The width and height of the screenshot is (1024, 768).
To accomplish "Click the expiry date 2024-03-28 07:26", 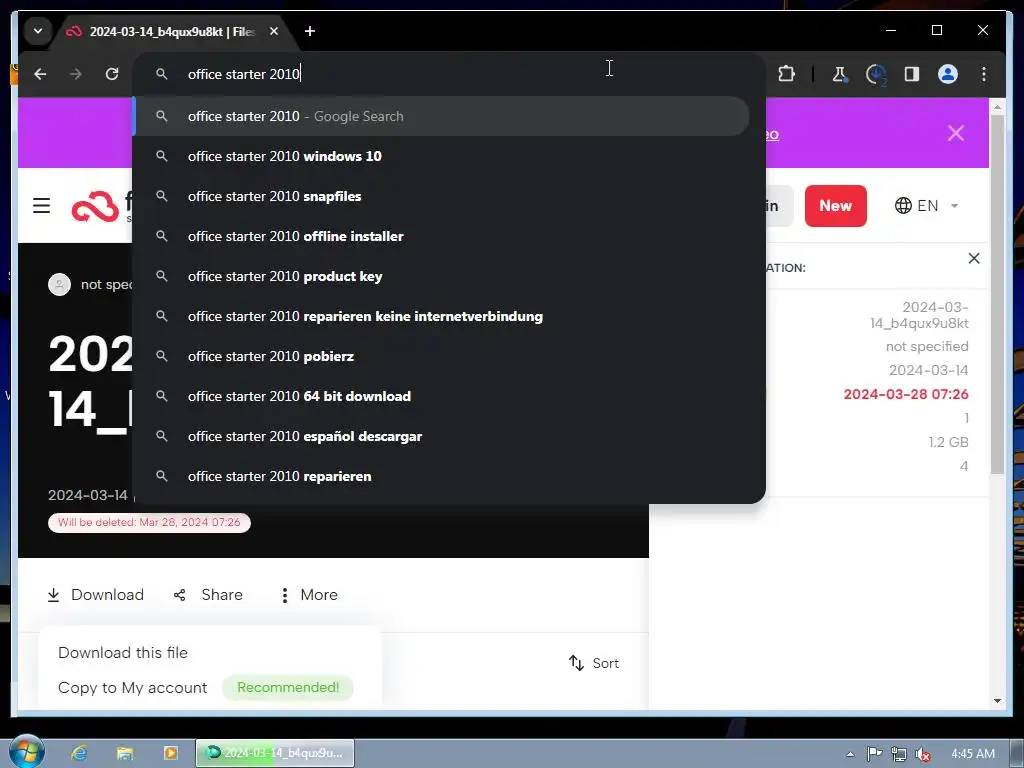I will [906, 394].
